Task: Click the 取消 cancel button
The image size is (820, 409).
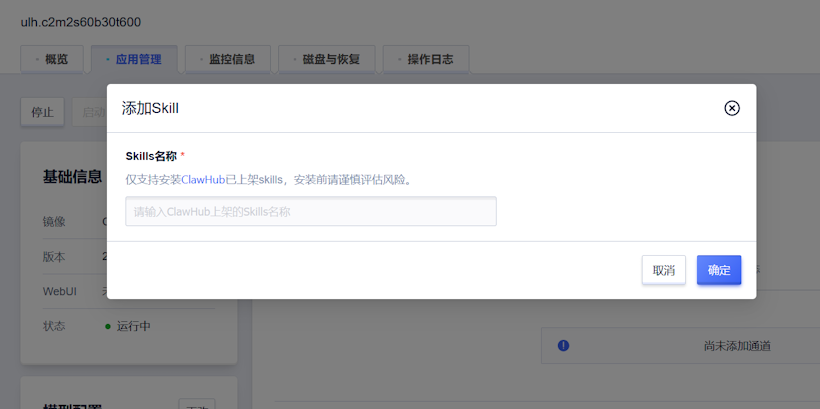Action: click(x=664, y=270)
